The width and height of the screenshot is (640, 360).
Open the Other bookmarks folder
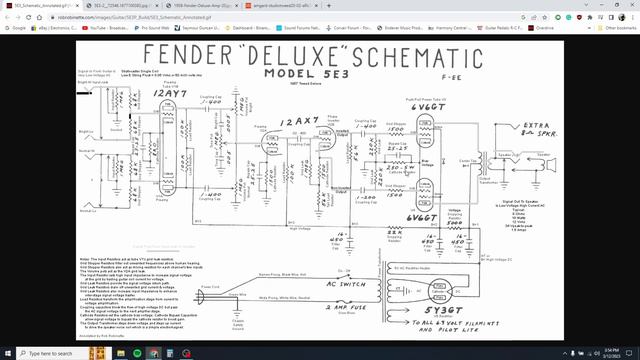[617, 28]
